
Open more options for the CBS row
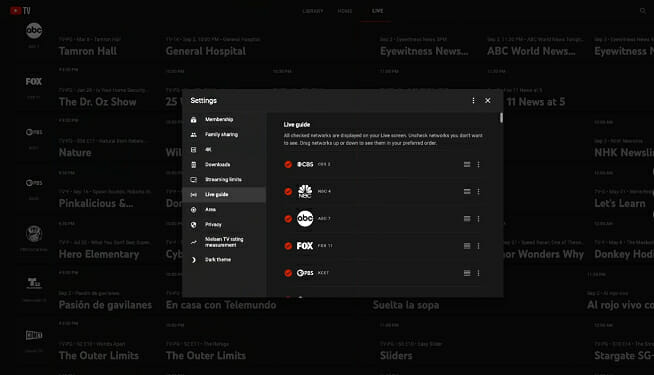(478, 164)
